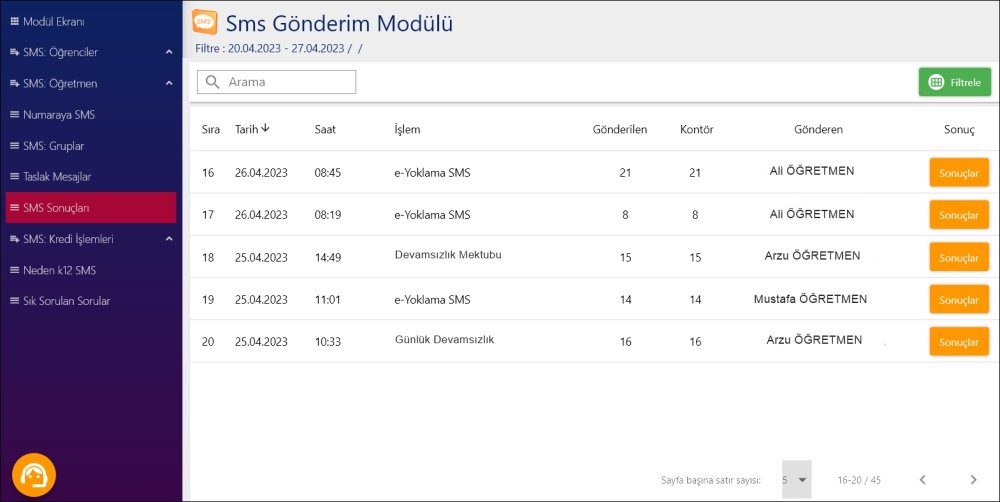Collapse the SMS: Kredi İşlemleri section
Viewport: 1000px width, 502px height.
pos(169,239)
